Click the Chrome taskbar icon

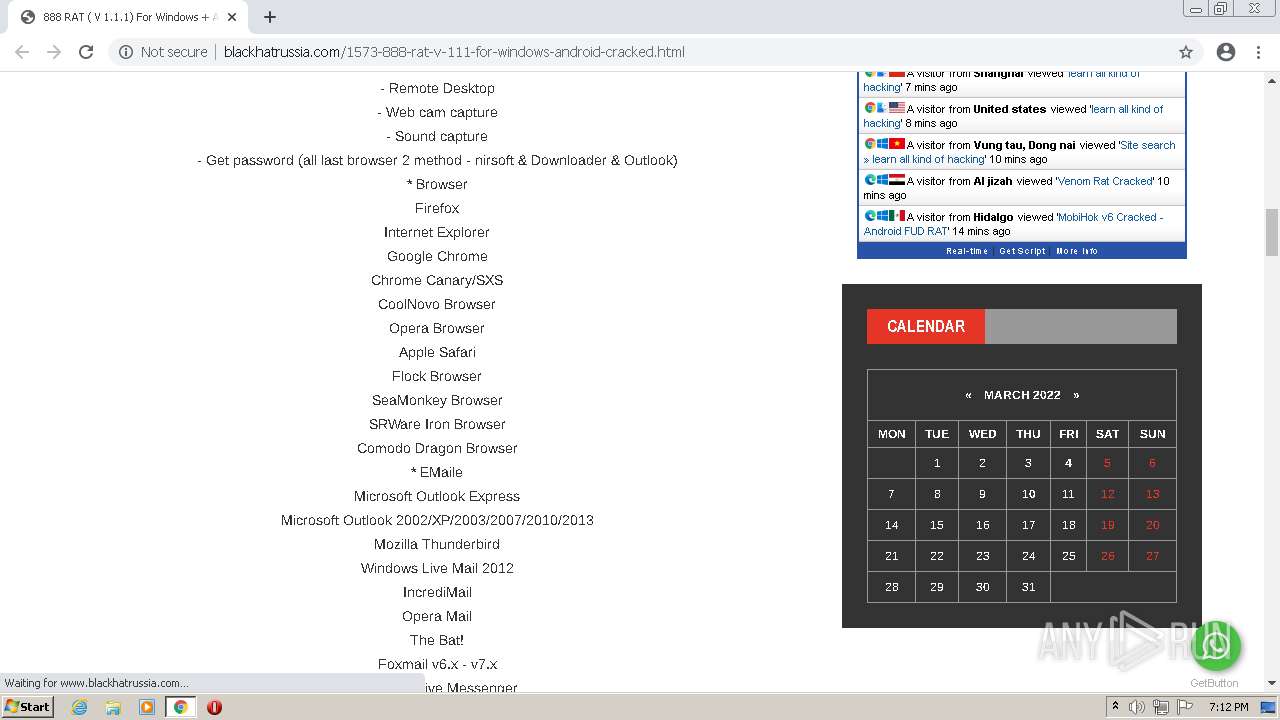pos(181,707)
